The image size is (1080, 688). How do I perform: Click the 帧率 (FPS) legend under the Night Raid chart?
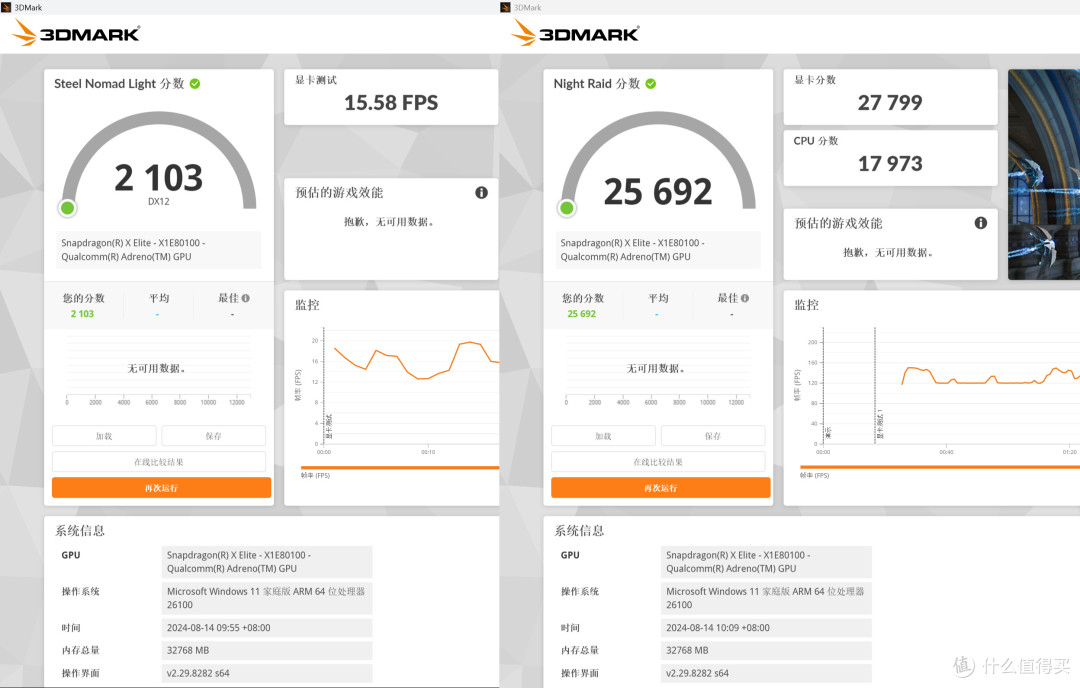815,475
